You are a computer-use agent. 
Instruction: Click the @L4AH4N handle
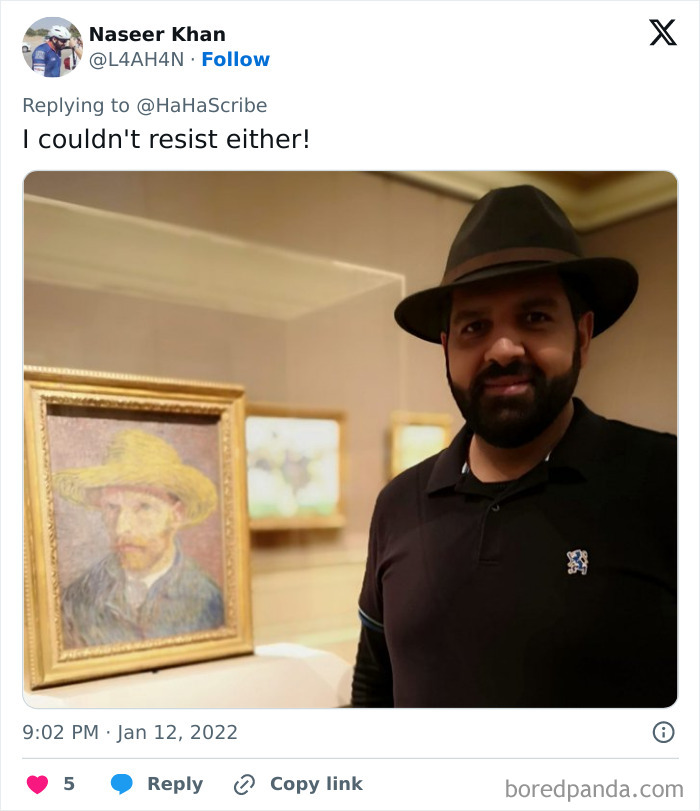tap(135, 58)
